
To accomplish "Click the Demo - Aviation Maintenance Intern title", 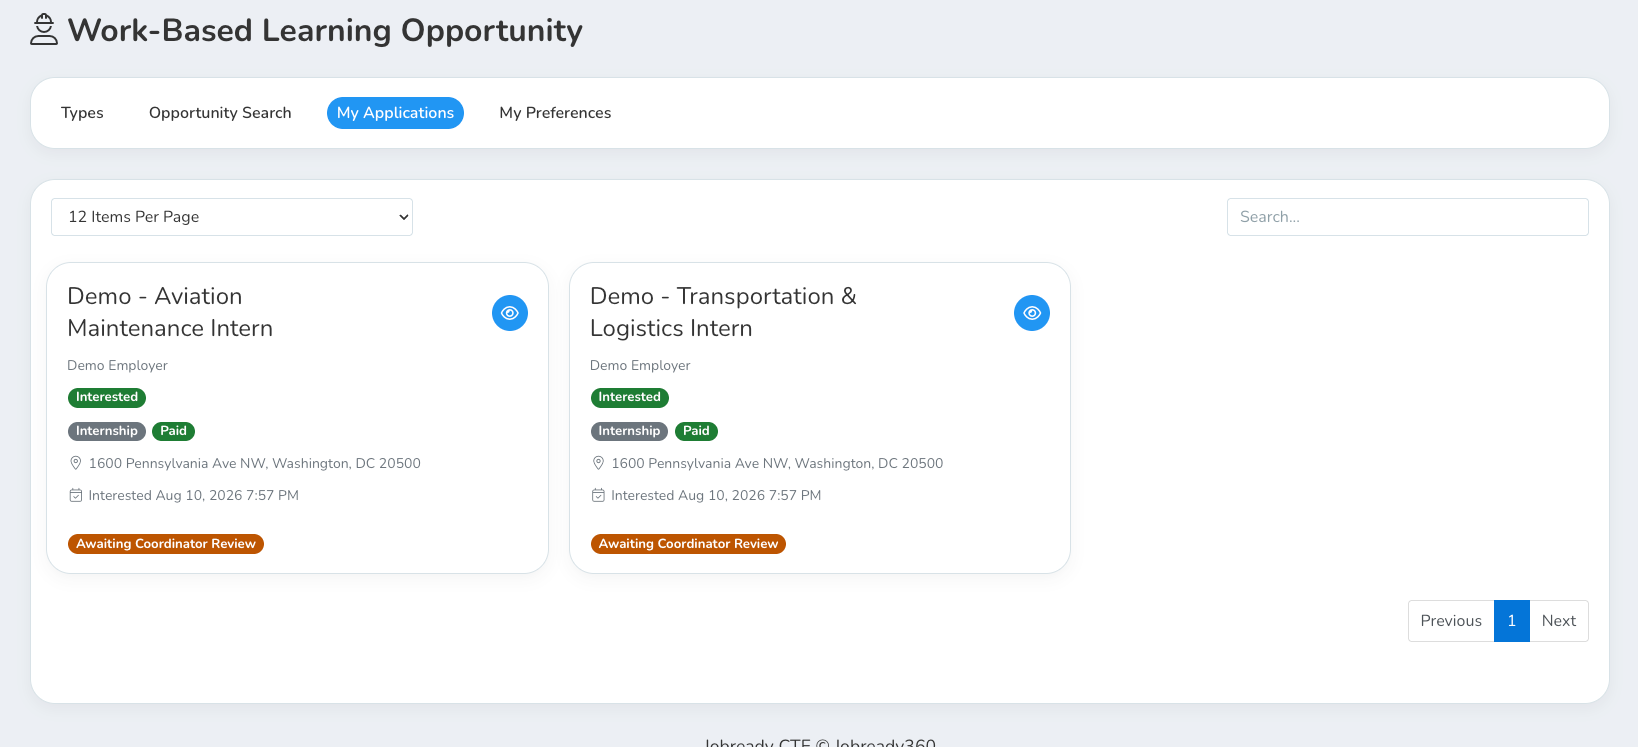I will click(x=170, y=312).
